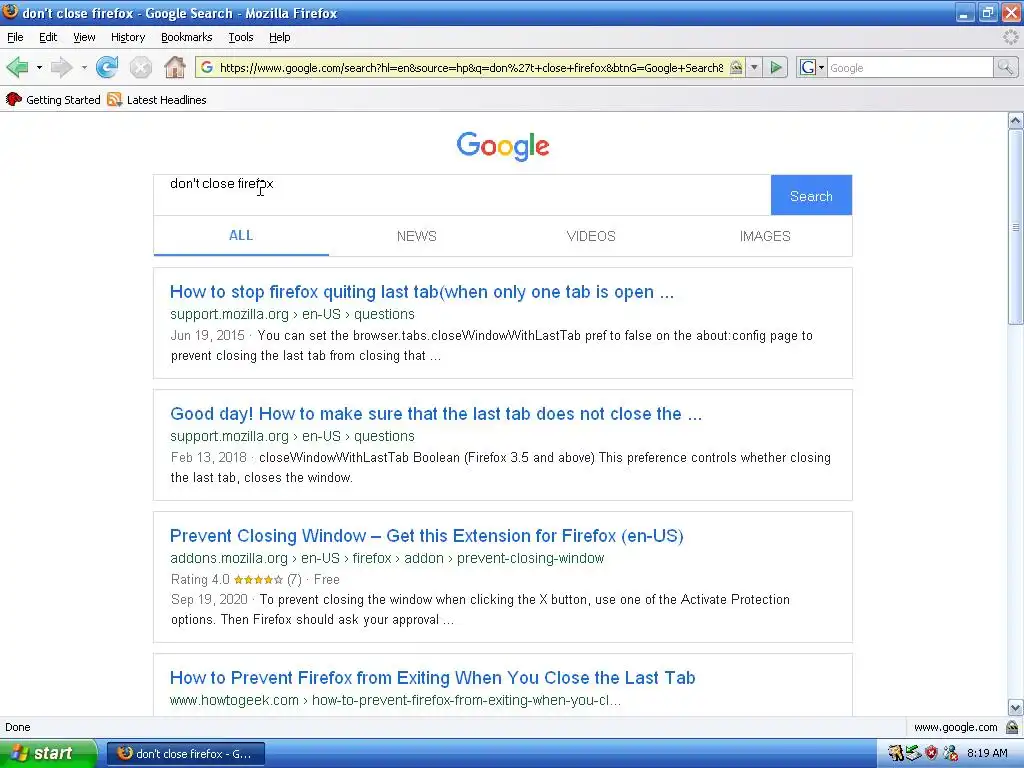This screenshot has height=768, width=1024.
Task: Click the scrollbar up arrow
Action: click(1015, 120)
